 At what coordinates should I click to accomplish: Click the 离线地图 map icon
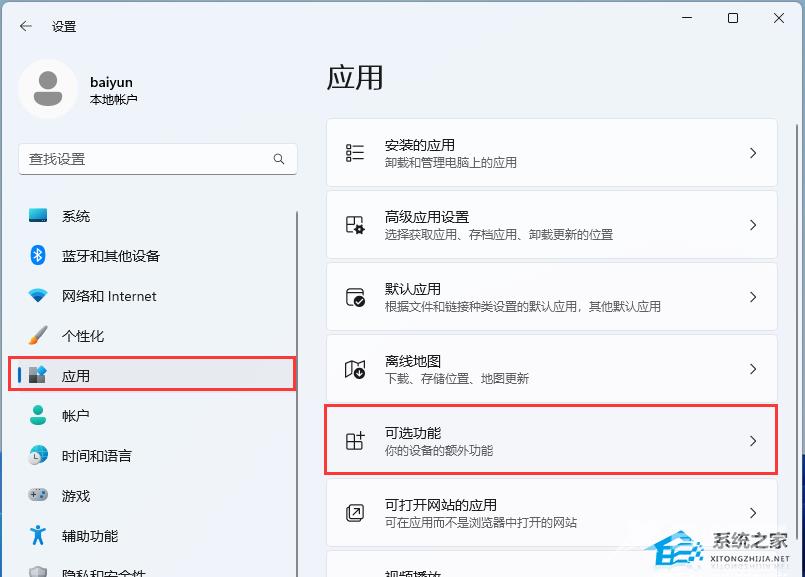click(355, 369)
